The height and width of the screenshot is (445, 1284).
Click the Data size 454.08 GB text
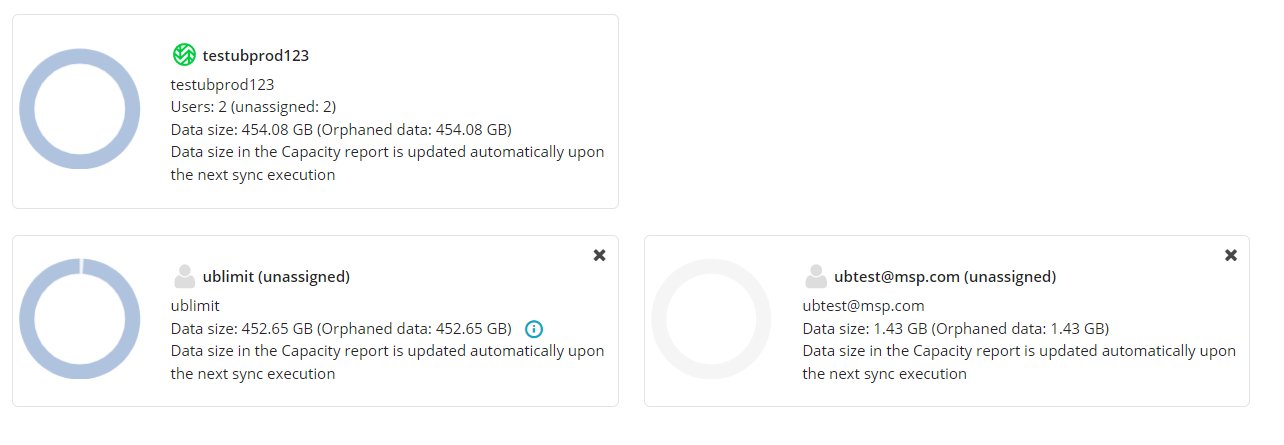point(342,130)
